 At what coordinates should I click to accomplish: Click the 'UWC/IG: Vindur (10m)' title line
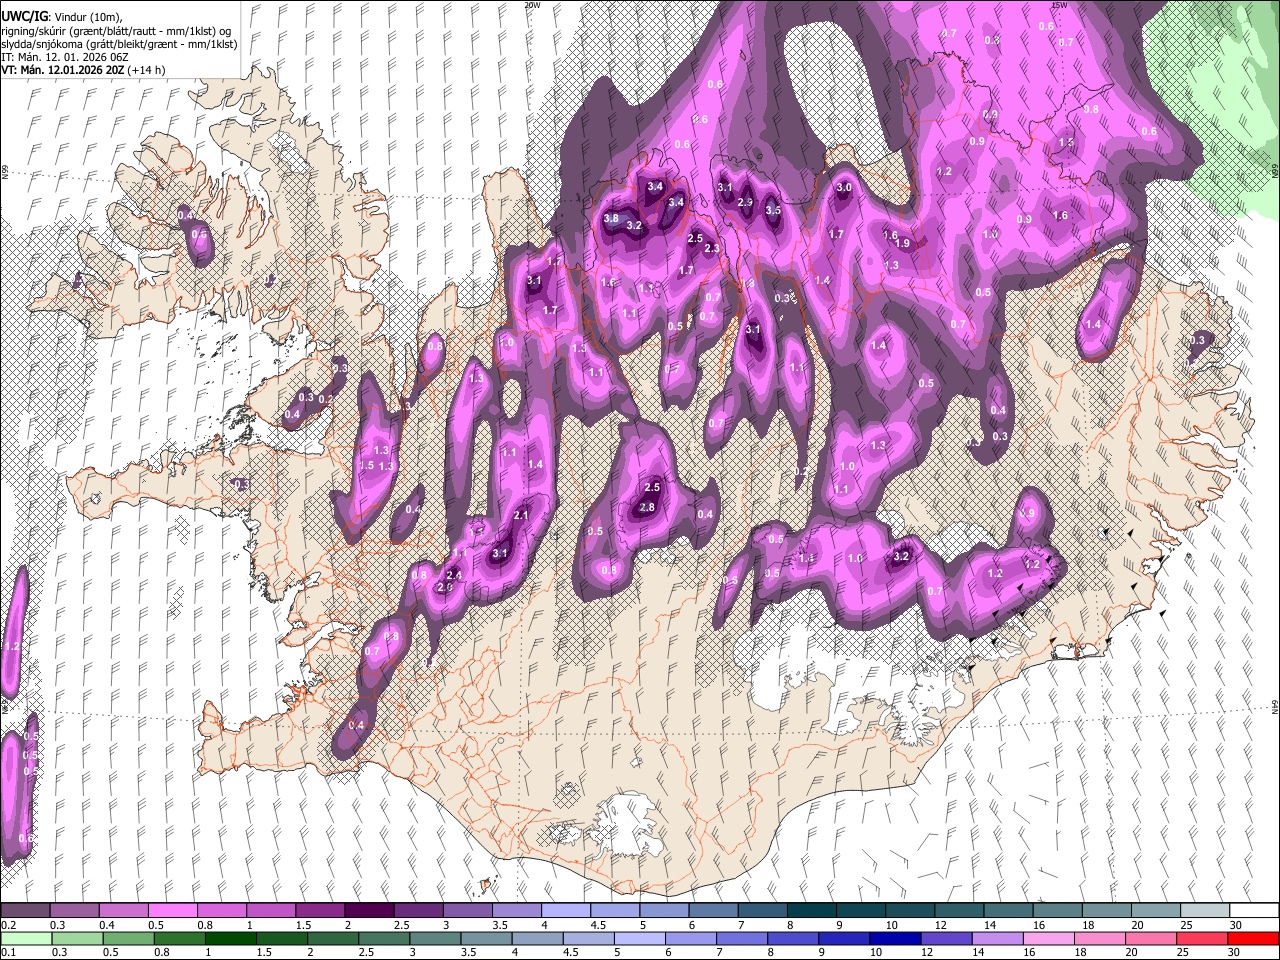[x=62, y=17]
